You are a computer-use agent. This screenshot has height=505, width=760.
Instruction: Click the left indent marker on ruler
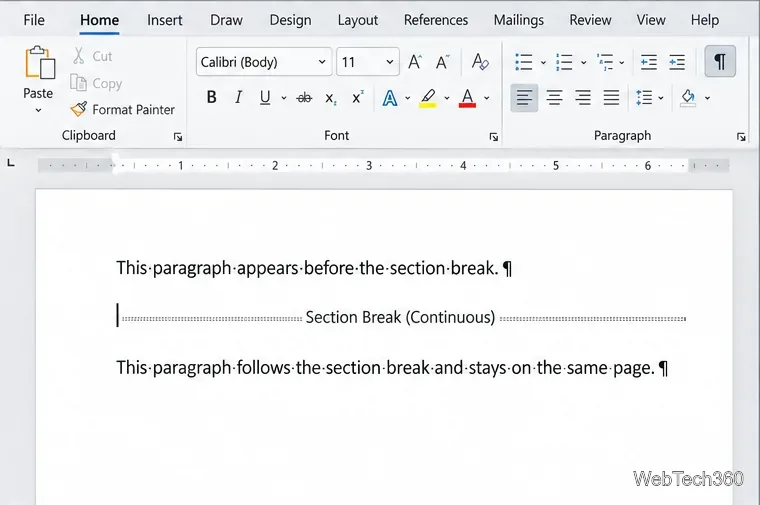click(114, 163)
